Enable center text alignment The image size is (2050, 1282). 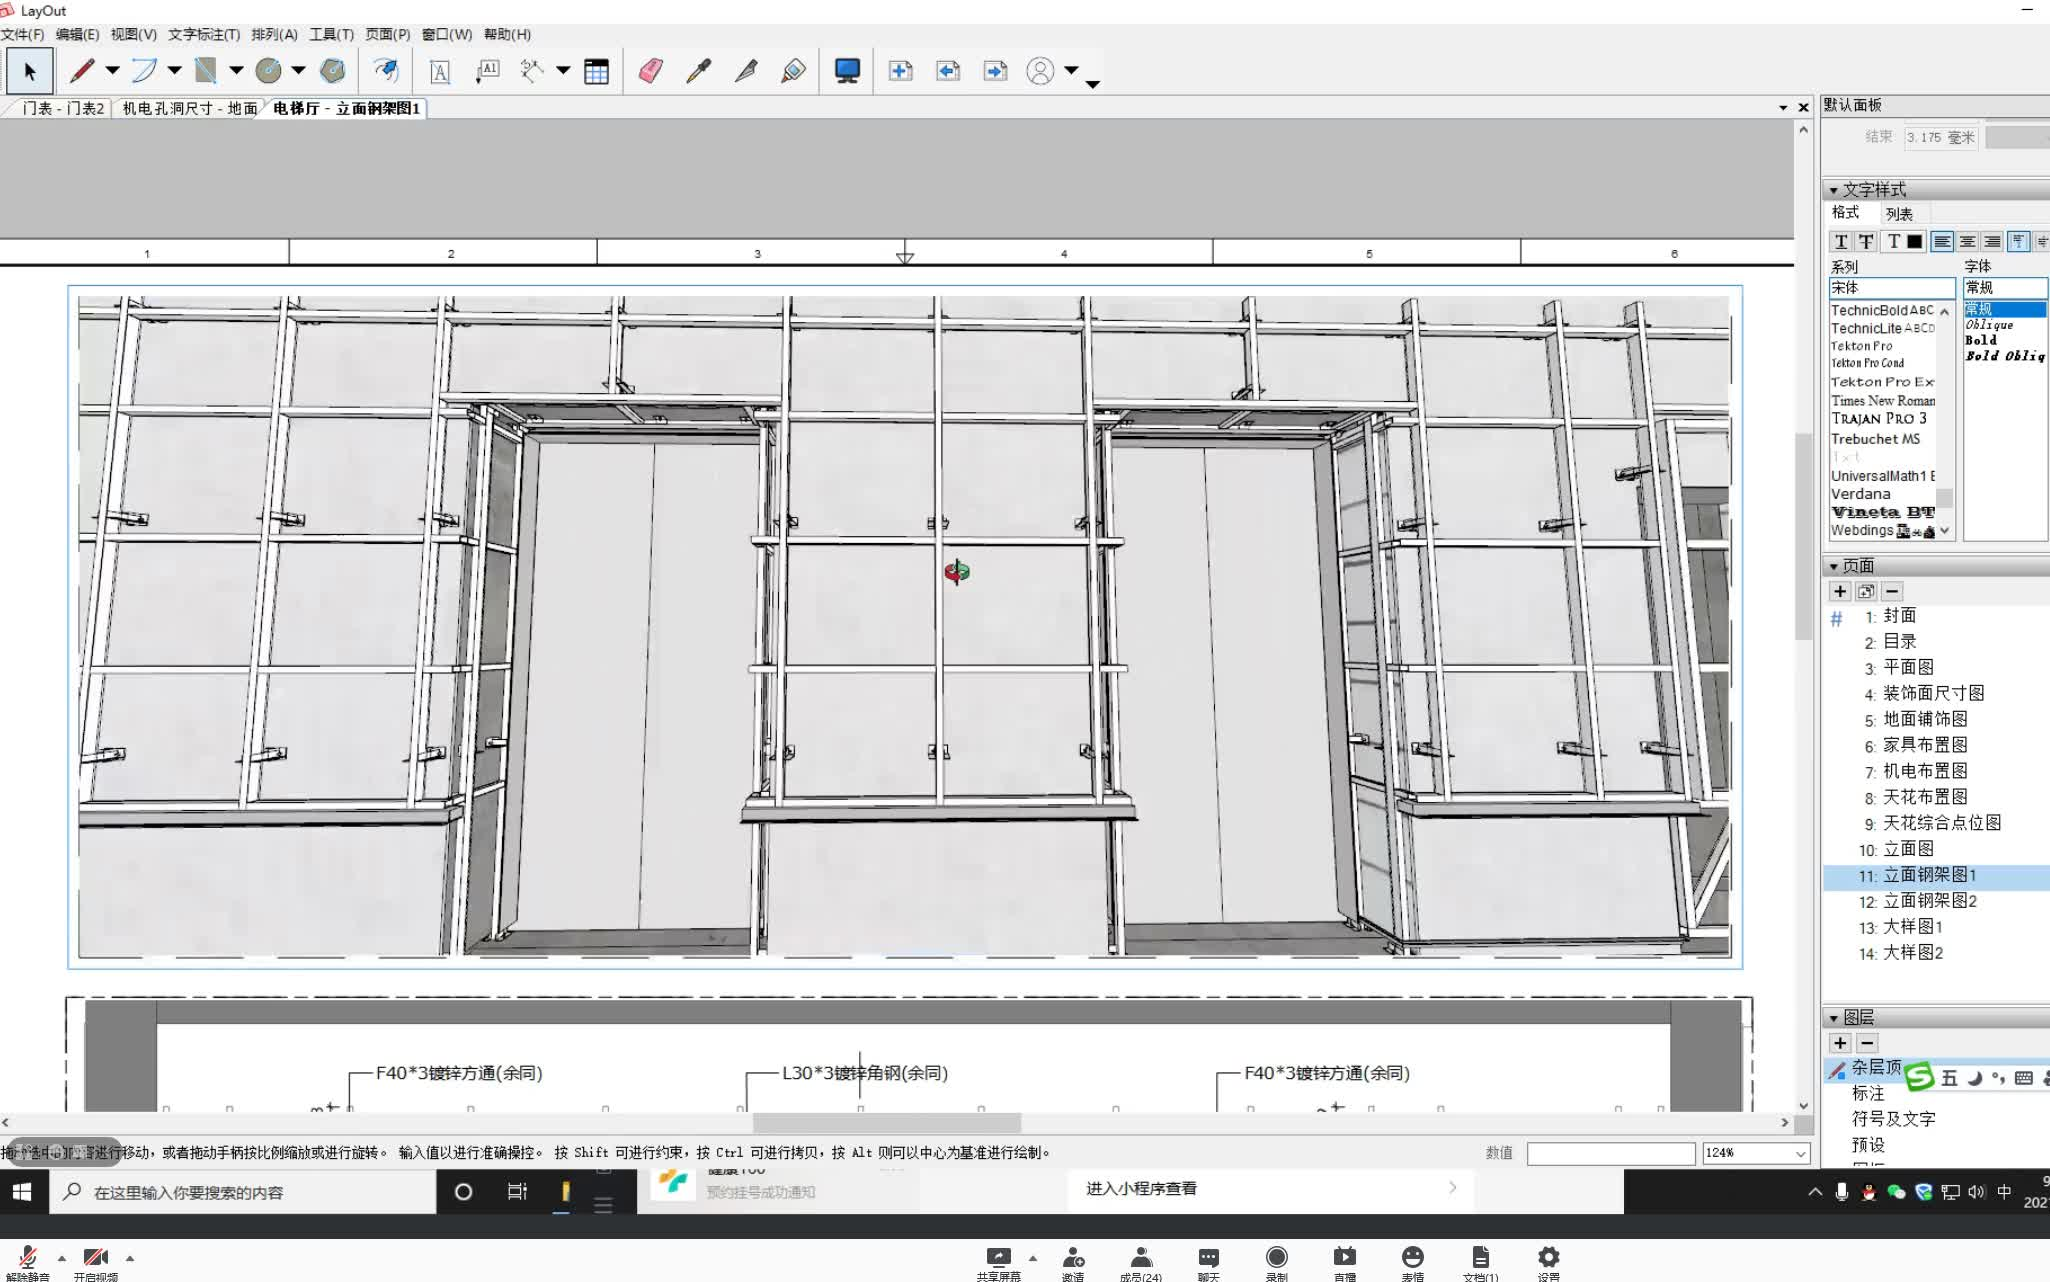[x=1967, y=241]
